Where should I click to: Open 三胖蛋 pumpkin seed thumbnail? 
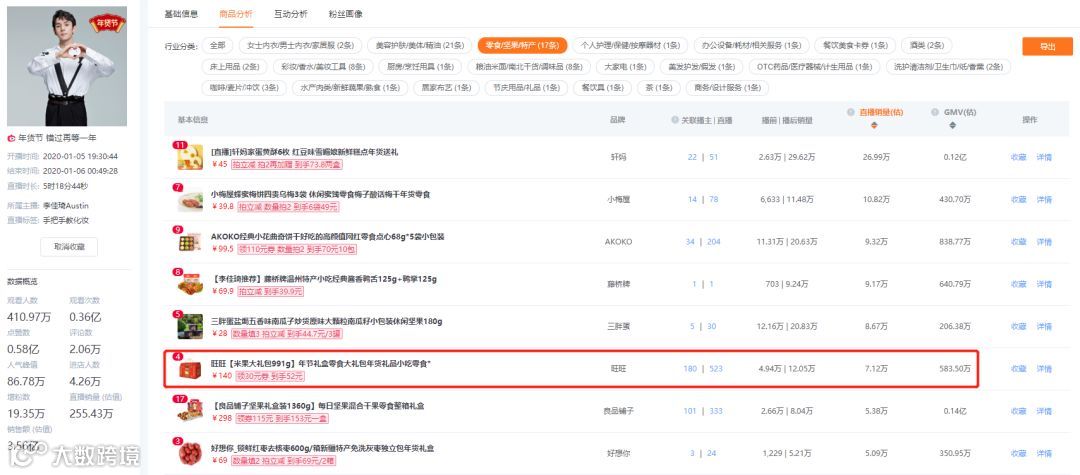[x=190, y=326]
